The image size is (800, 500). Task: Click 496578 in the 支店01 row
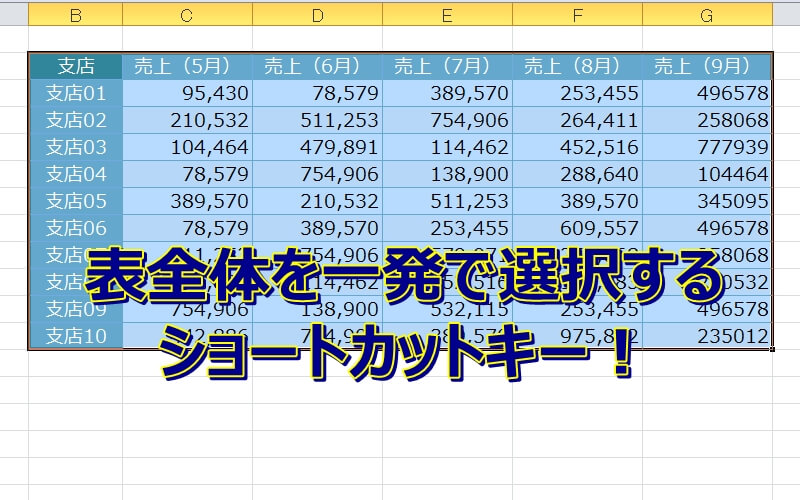[x=707, y=93]
